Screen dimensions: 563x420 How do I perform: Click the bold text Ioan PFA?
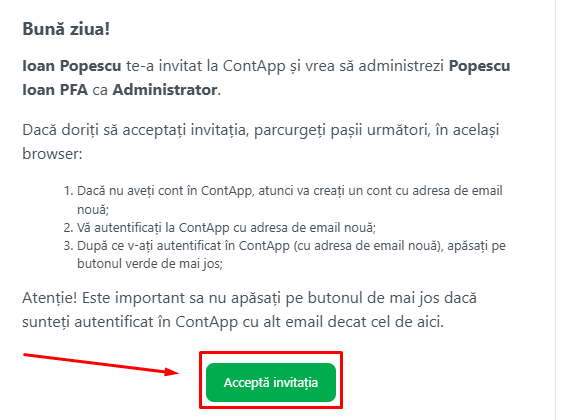point(55,90)
